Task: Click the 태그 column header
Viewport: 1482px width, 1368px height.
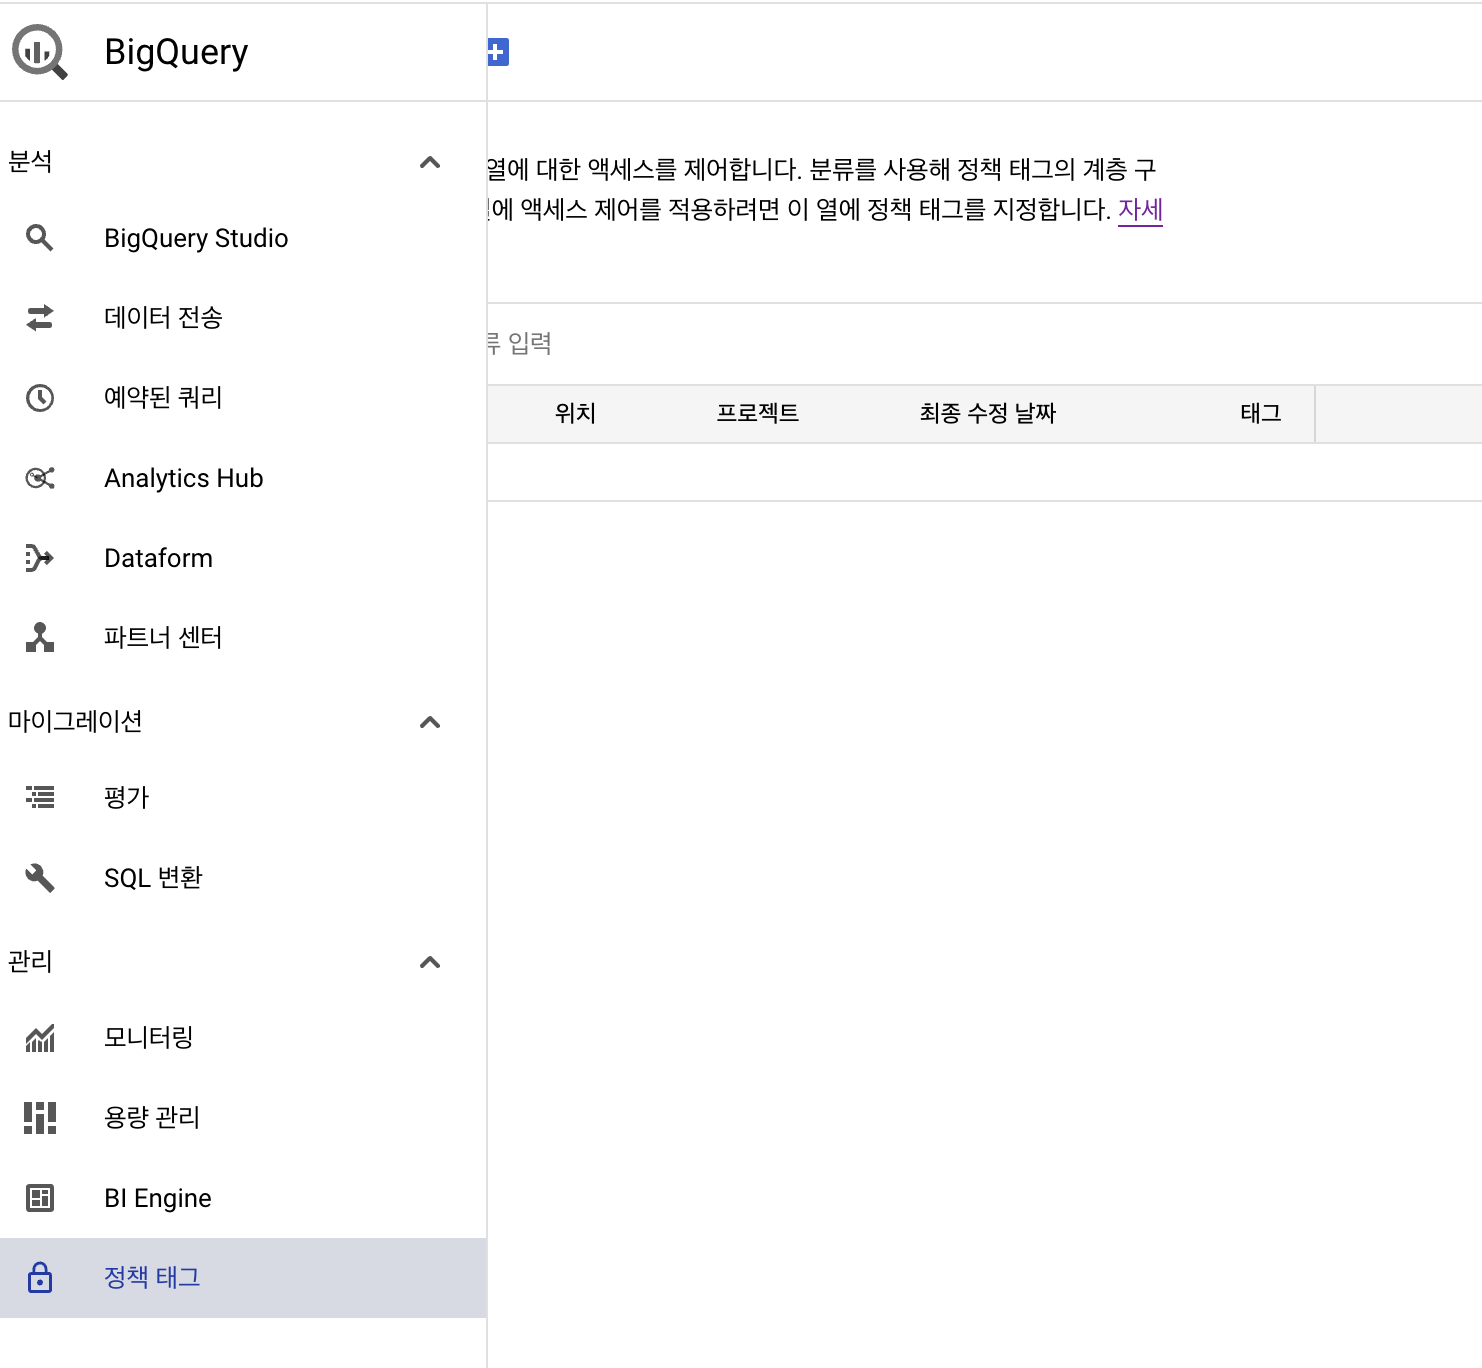Action: tap(1260, 414)
